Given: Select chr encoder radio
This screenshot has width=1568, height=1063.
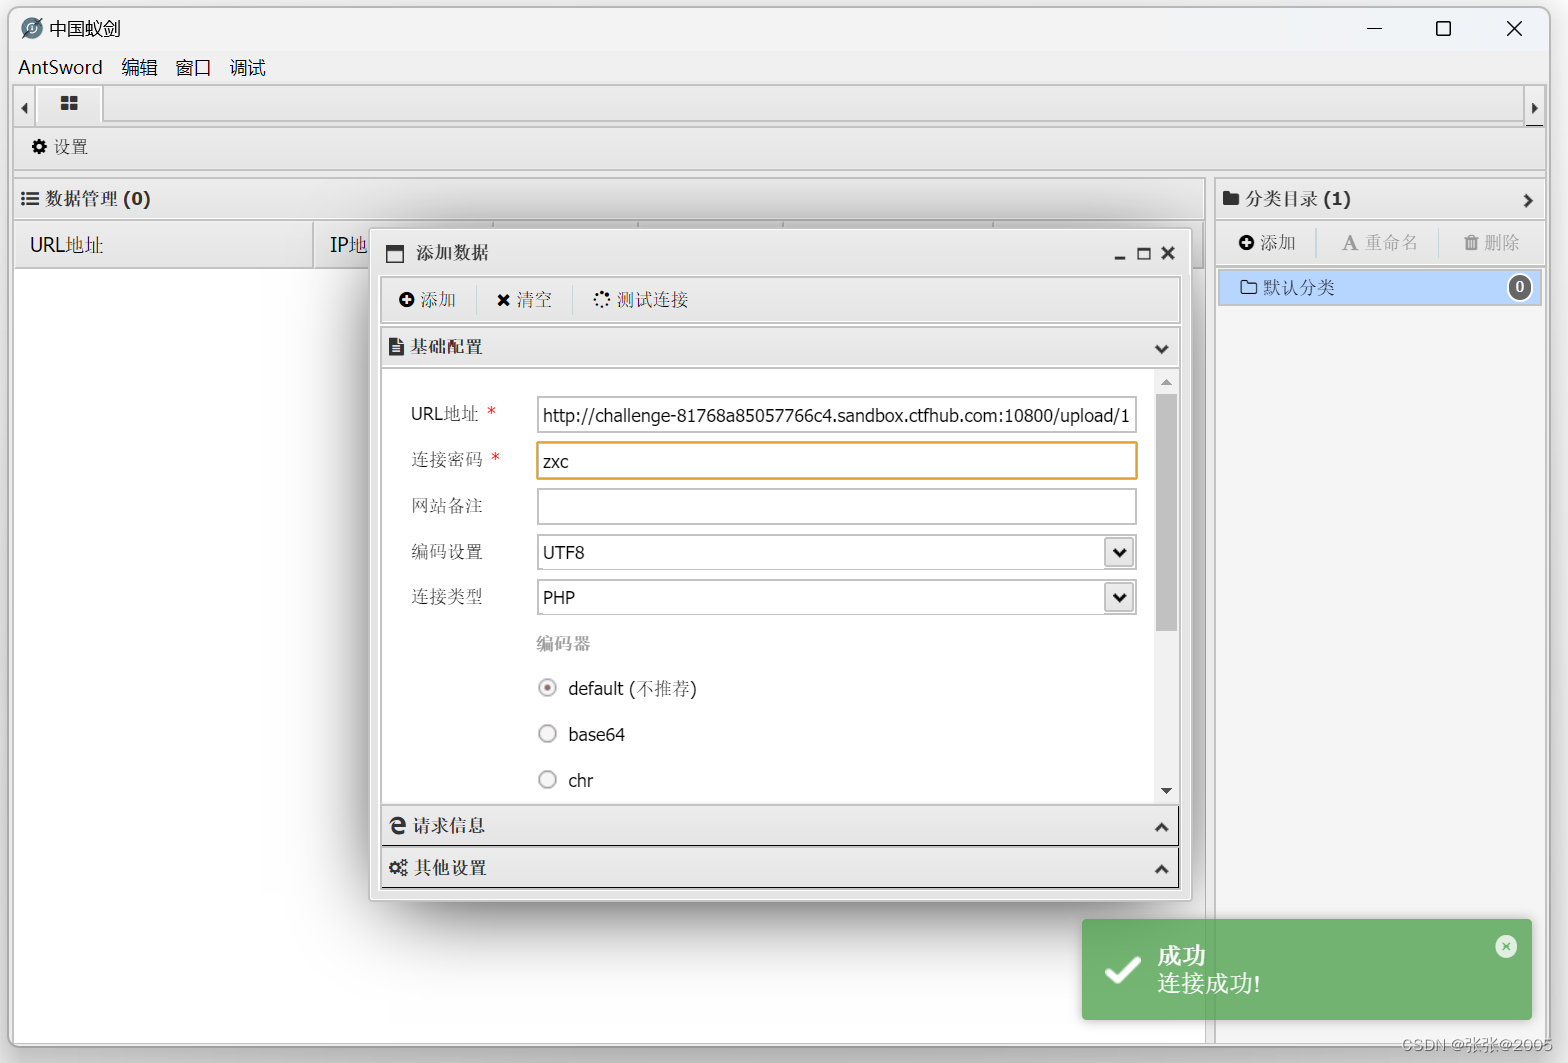Looking at the screenshot, I should coord(547,780).
